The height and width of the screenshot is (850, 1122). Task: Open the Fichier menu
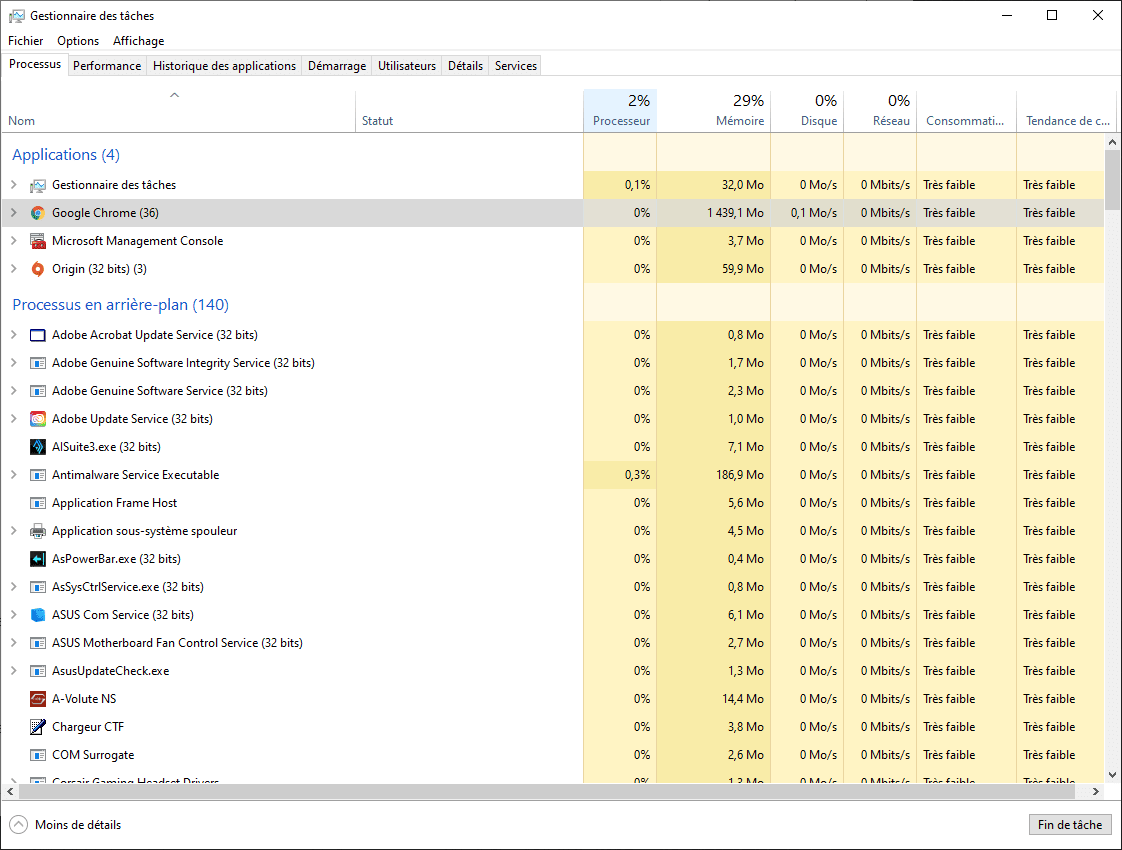pos(26,41)
